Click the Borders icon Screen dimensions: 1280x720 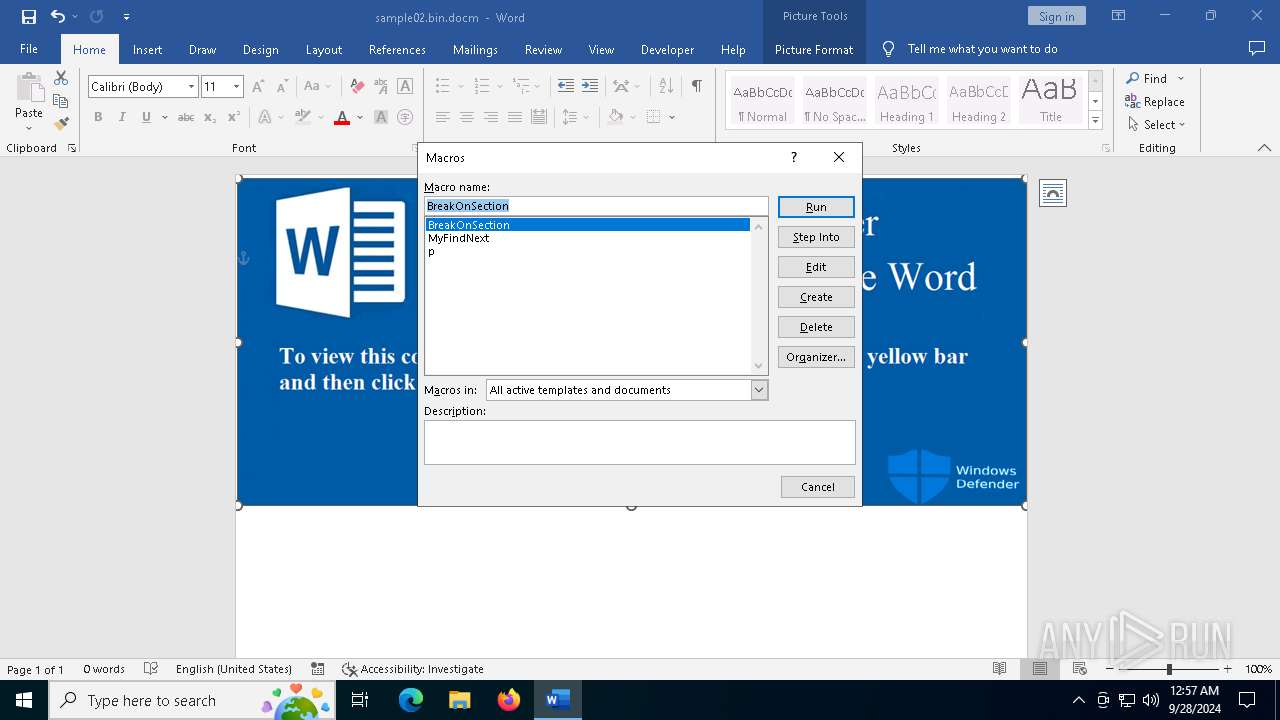tap(653, 117)
